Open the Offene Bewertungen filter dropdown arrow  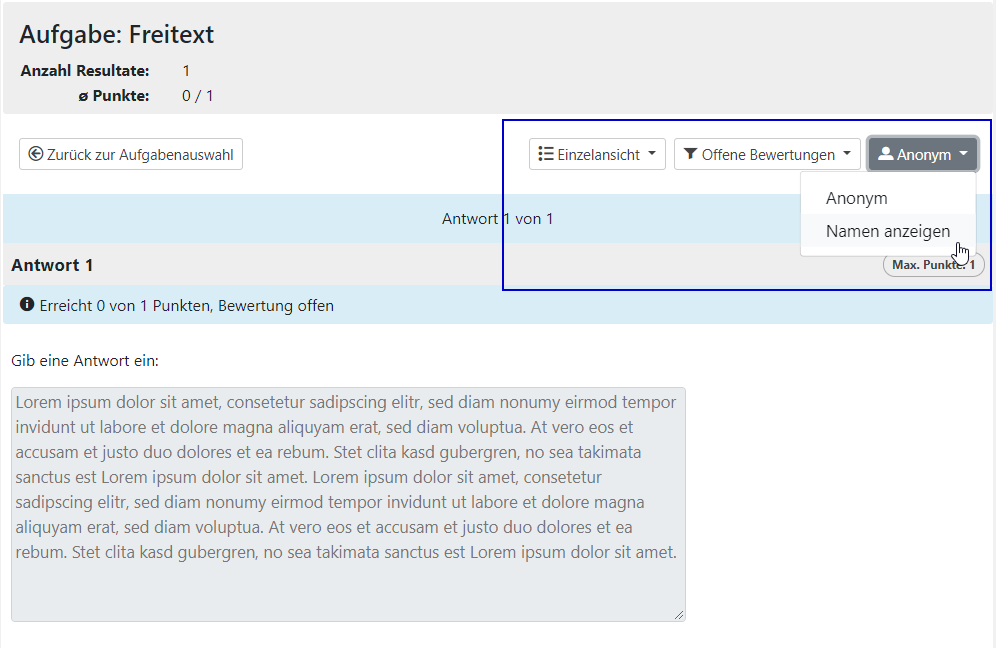(847, 154)
